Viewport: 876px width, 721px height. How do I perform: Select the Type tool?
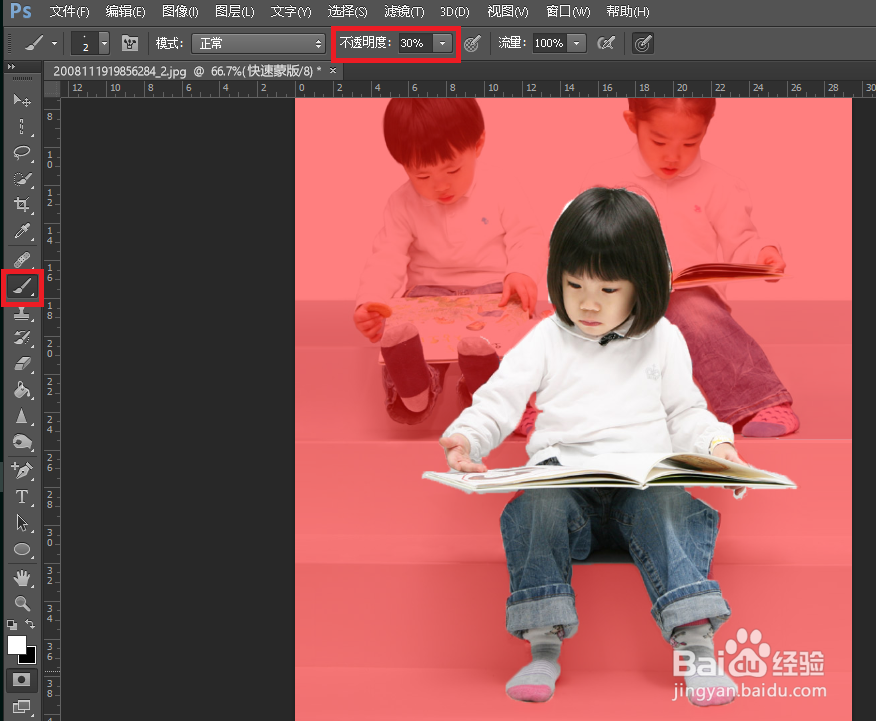pos(22,497)
